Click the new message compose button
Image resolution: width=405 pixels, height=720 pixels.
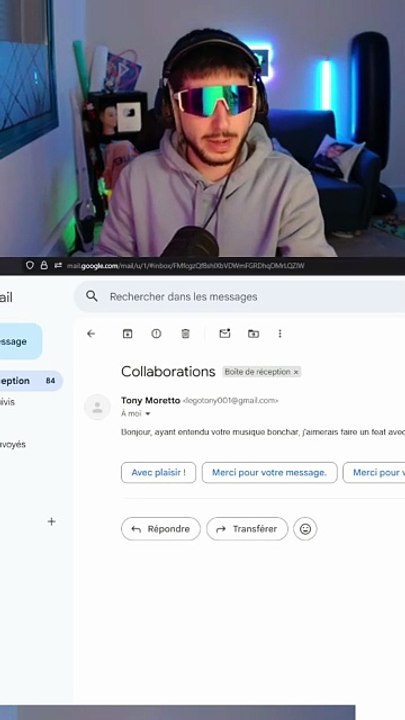(x=21, y=341)
